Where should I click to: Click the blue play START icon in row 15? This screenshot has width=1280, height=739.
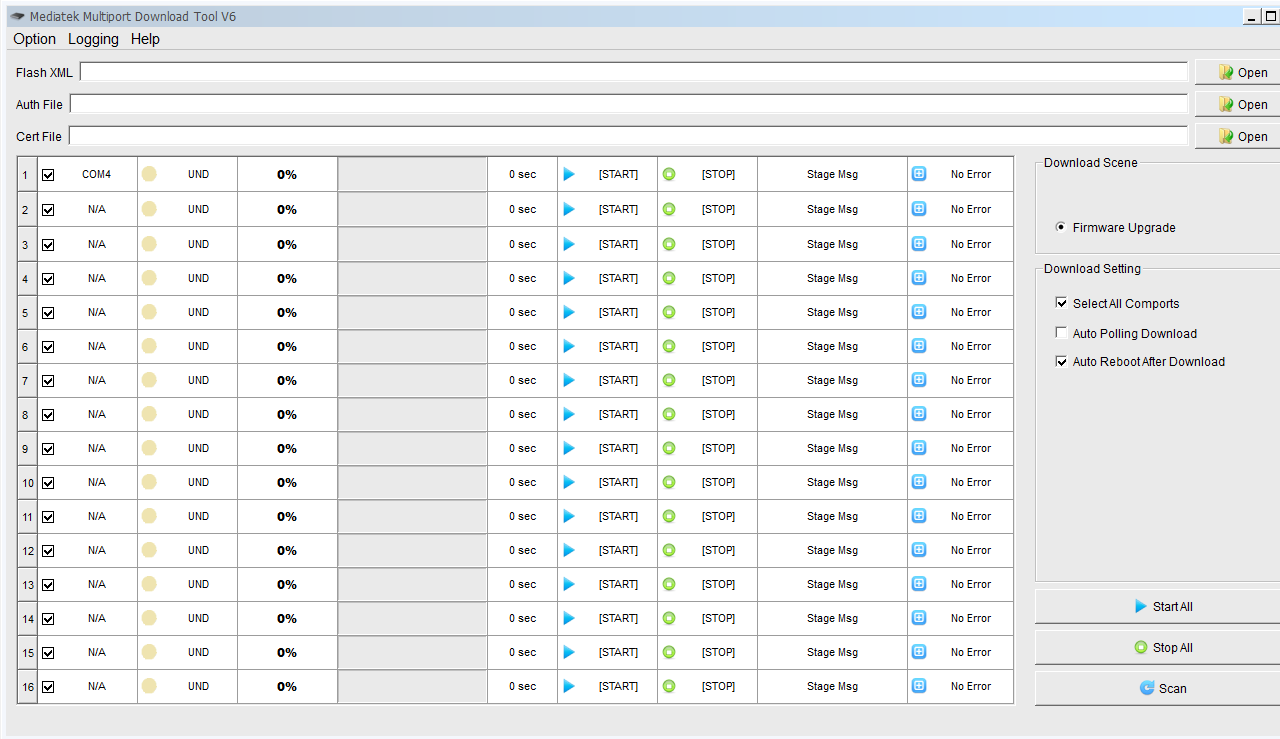[x=569, y=652]
